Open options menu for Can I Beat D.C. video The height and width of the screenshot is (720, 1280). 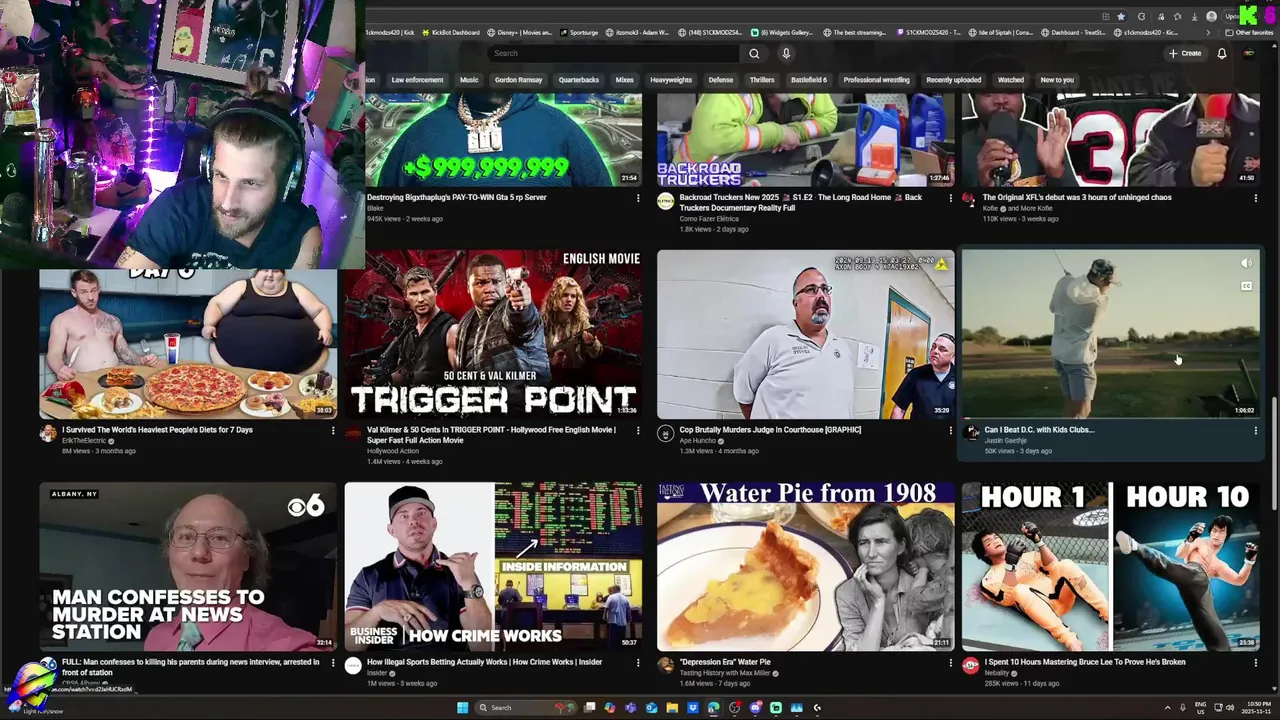[1255, 431]
